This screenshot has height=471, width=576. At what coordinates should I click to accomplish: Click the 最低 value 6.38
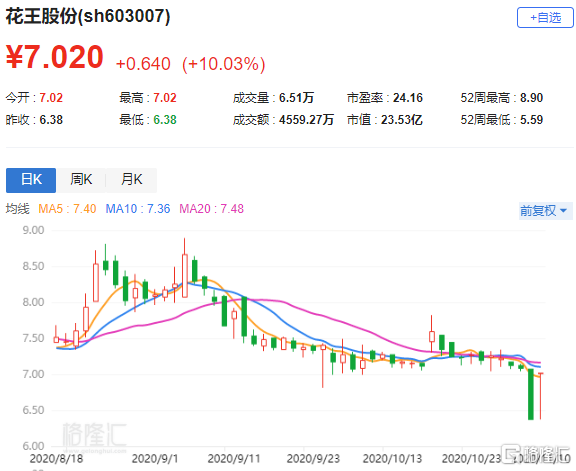click(165, 120)
